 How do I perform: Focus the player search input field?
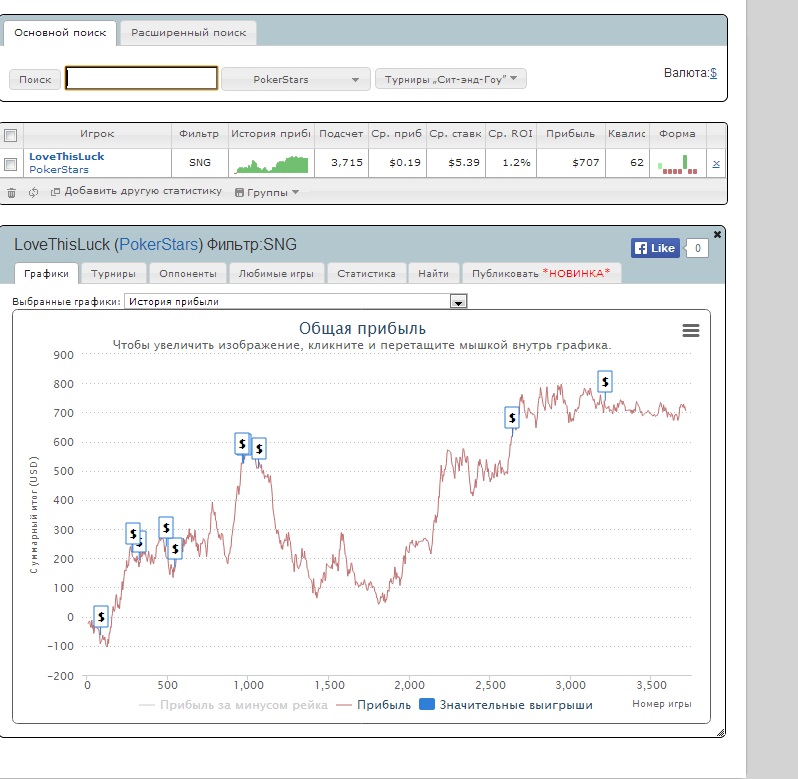pos(141,78)
